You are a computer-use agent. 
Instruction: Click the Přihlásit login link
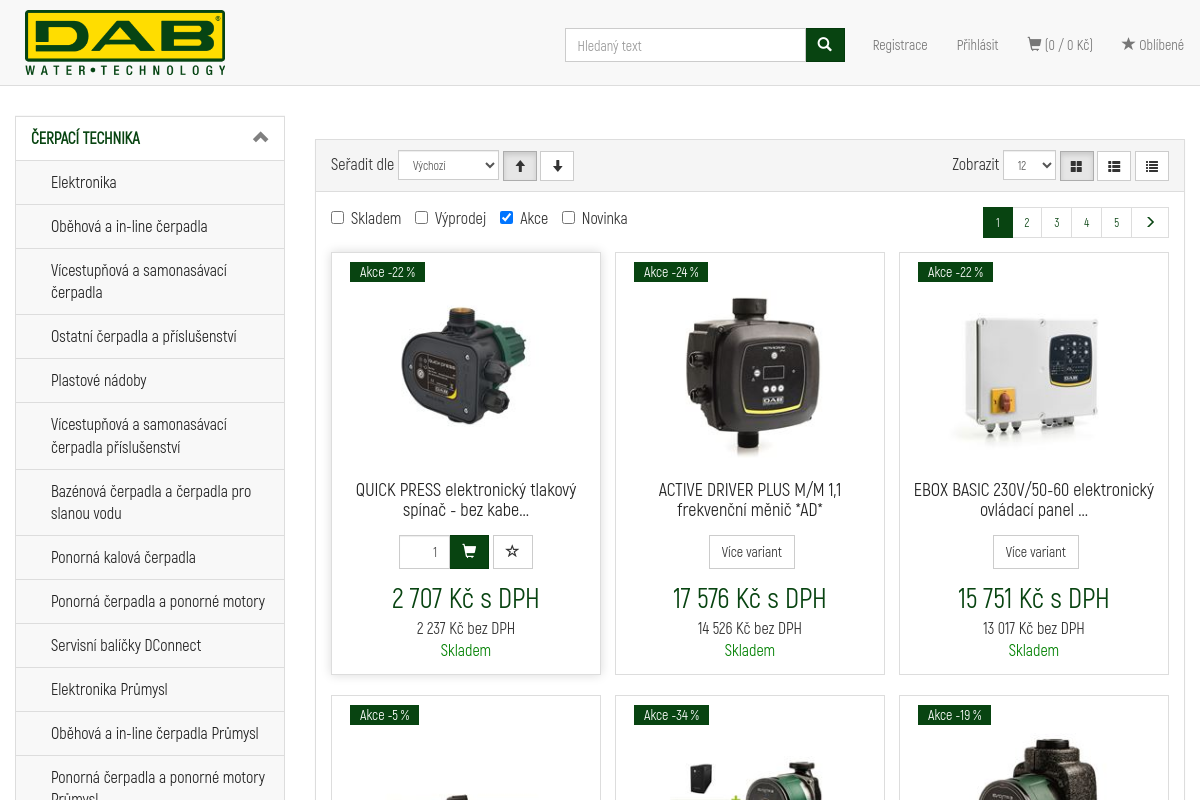coord(977,45)
